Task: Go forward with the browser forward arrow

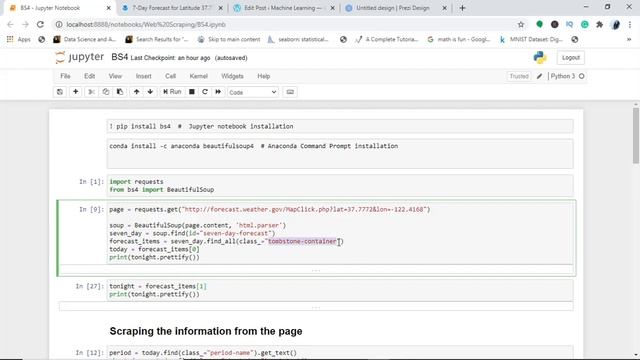Action: tap(25, 24)
